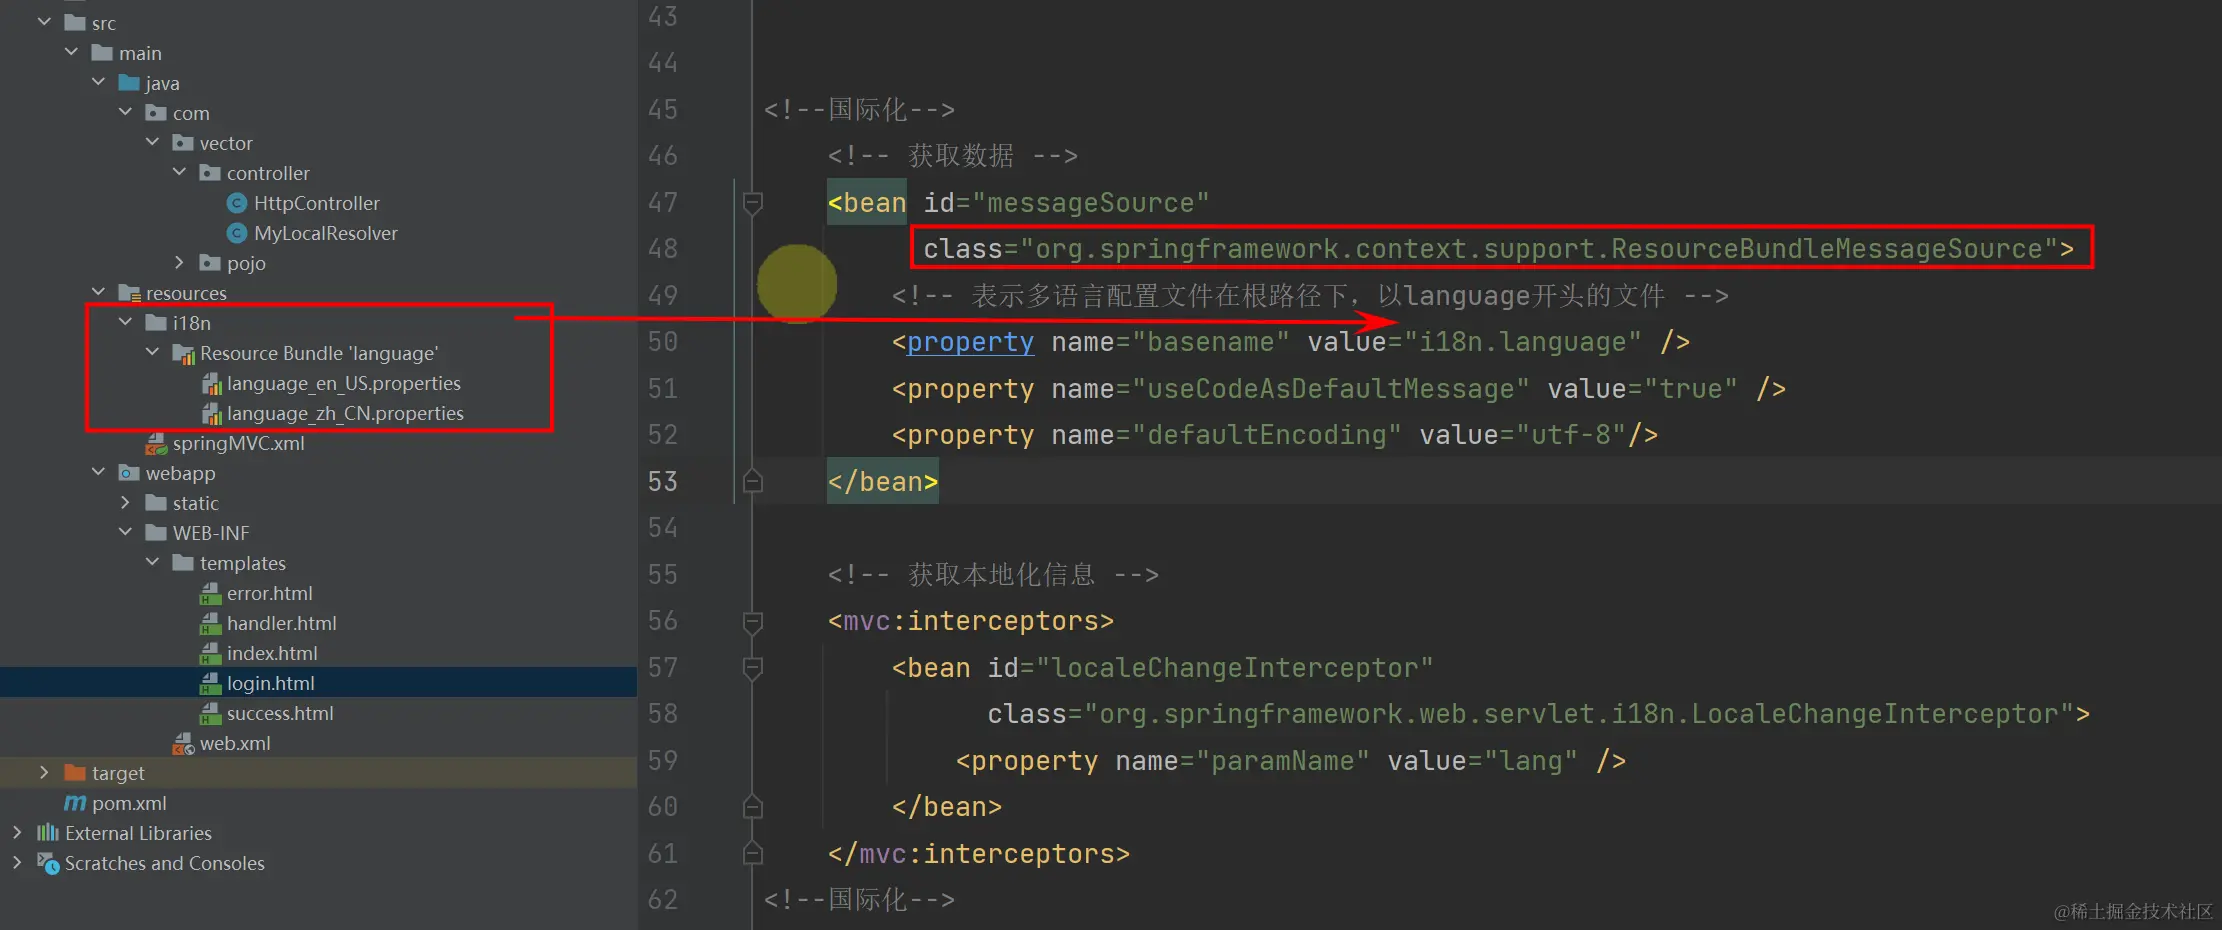Click the success.html file icon
The width and height of the screenshot is (2222, 930).
pos(210,714)
